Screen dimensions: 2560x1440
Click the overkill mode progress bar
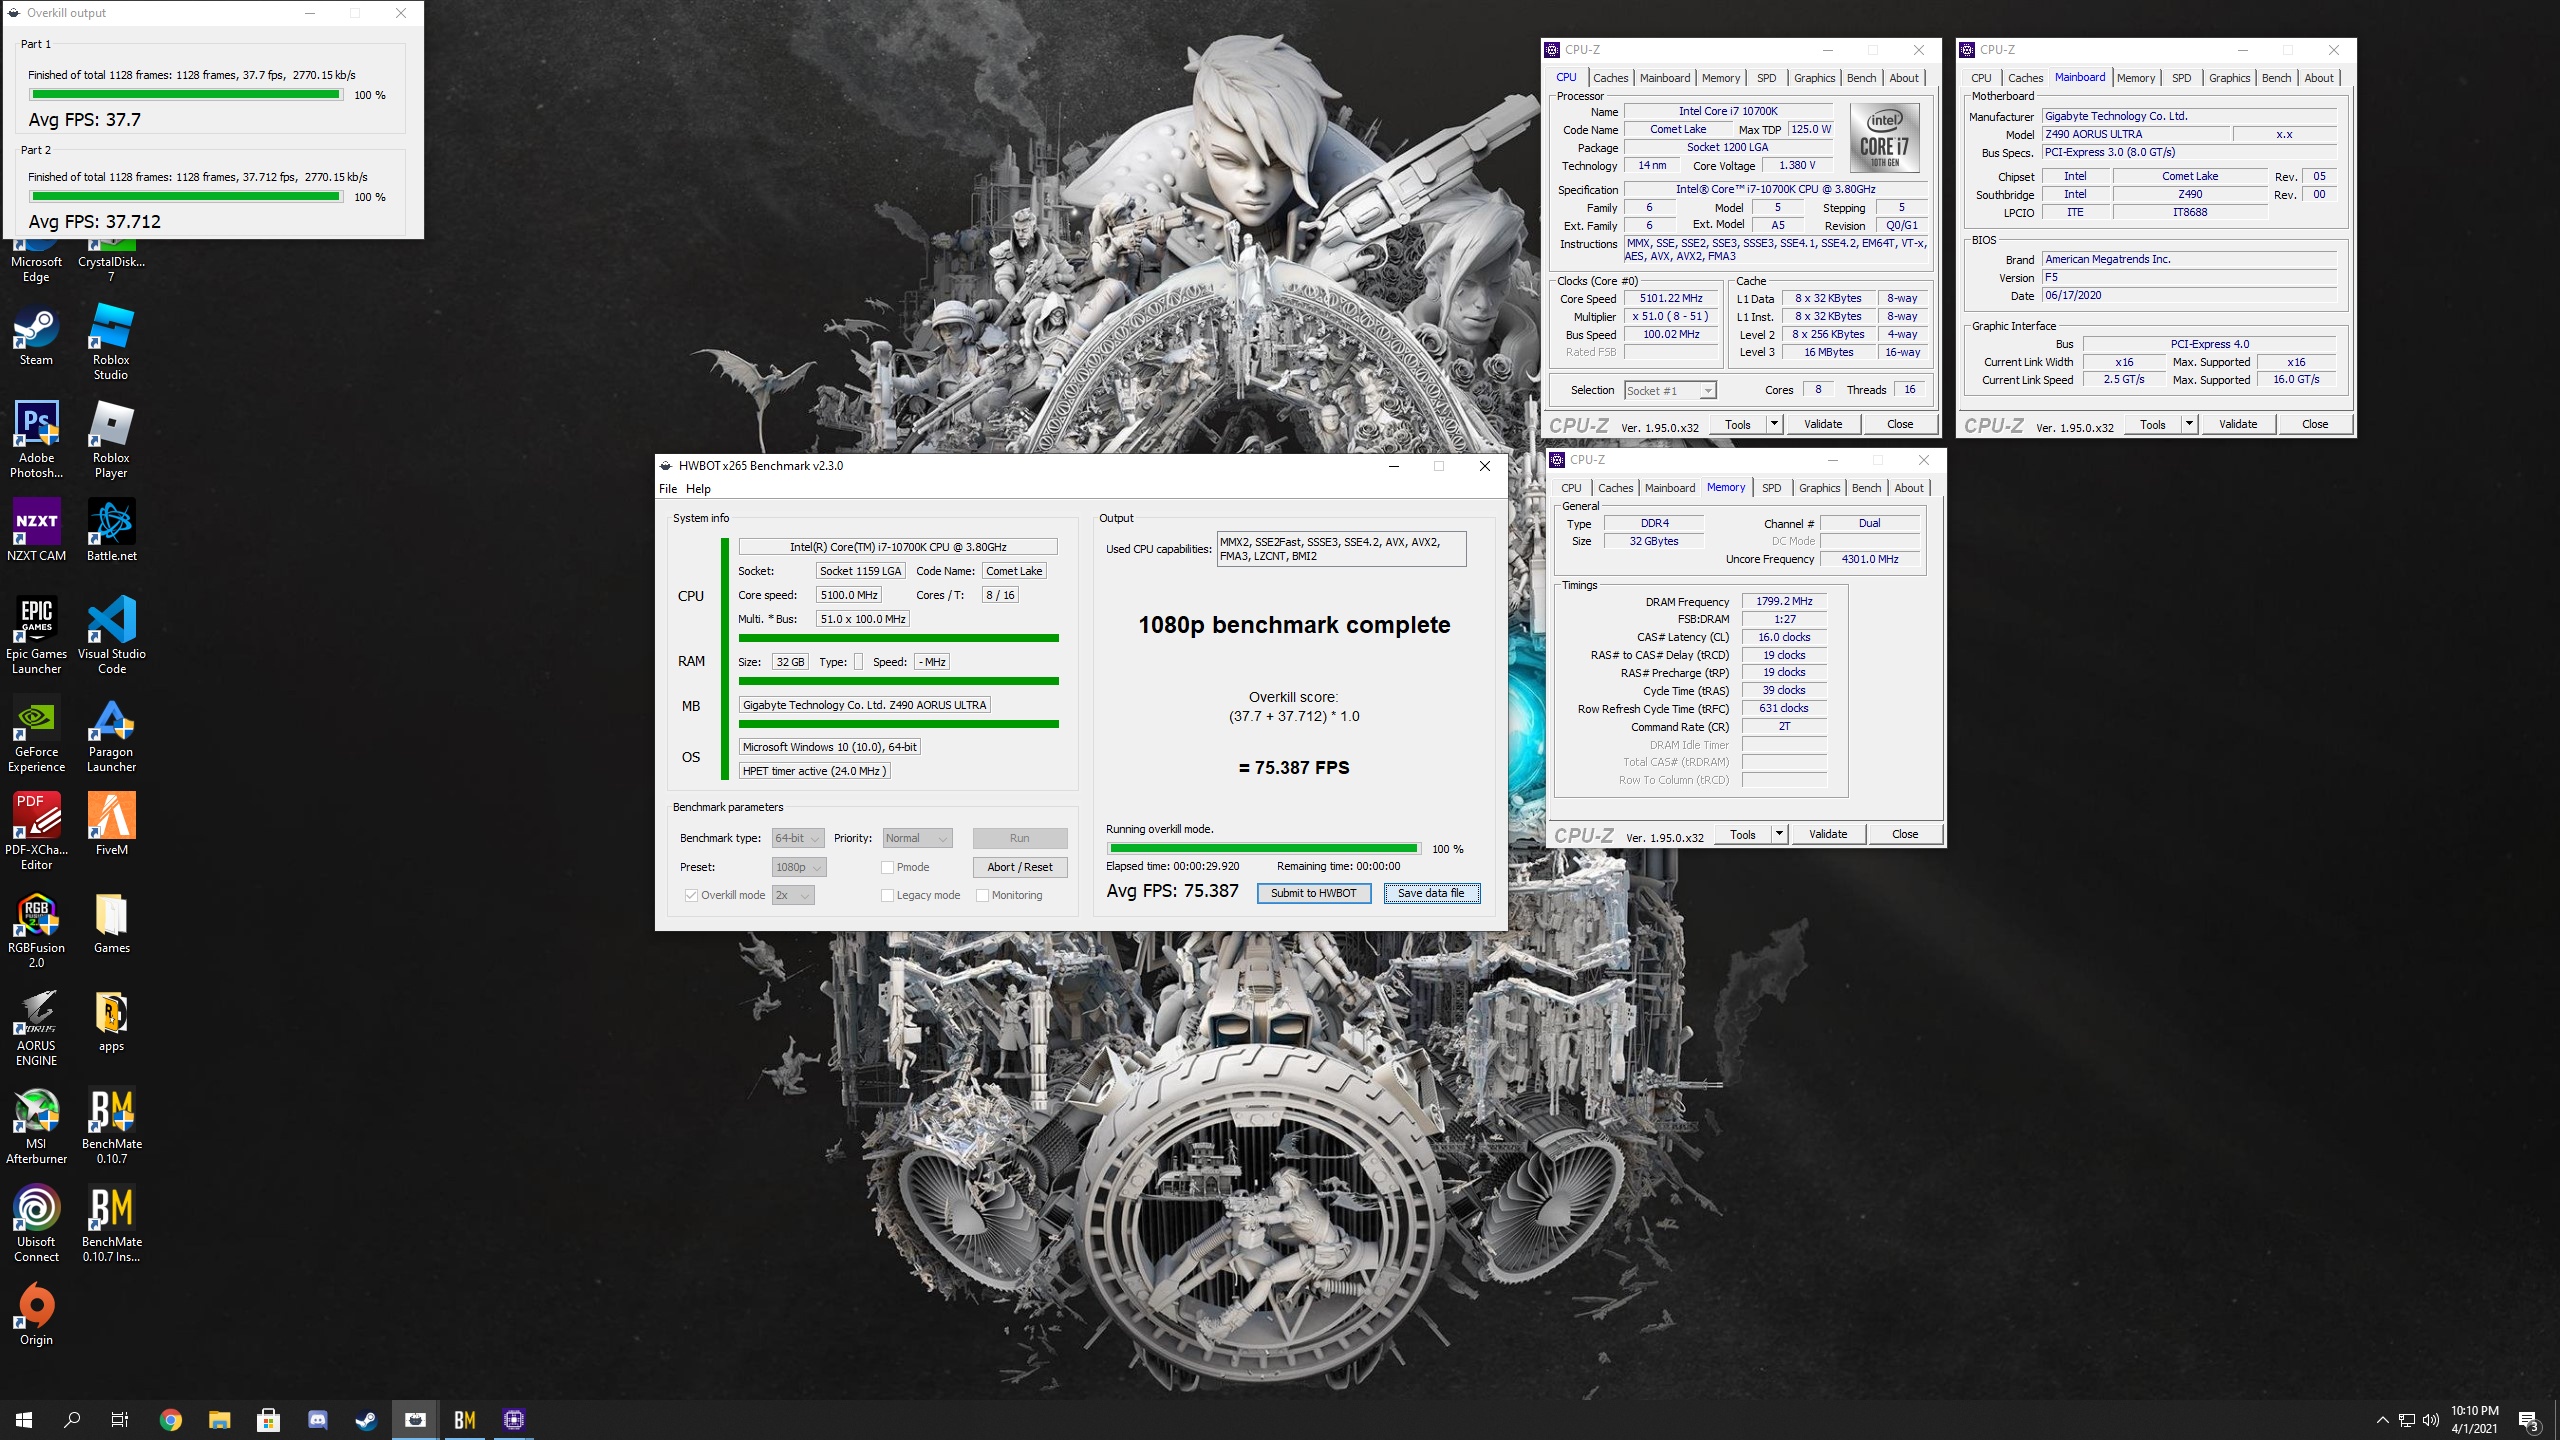coord(1264,849)
